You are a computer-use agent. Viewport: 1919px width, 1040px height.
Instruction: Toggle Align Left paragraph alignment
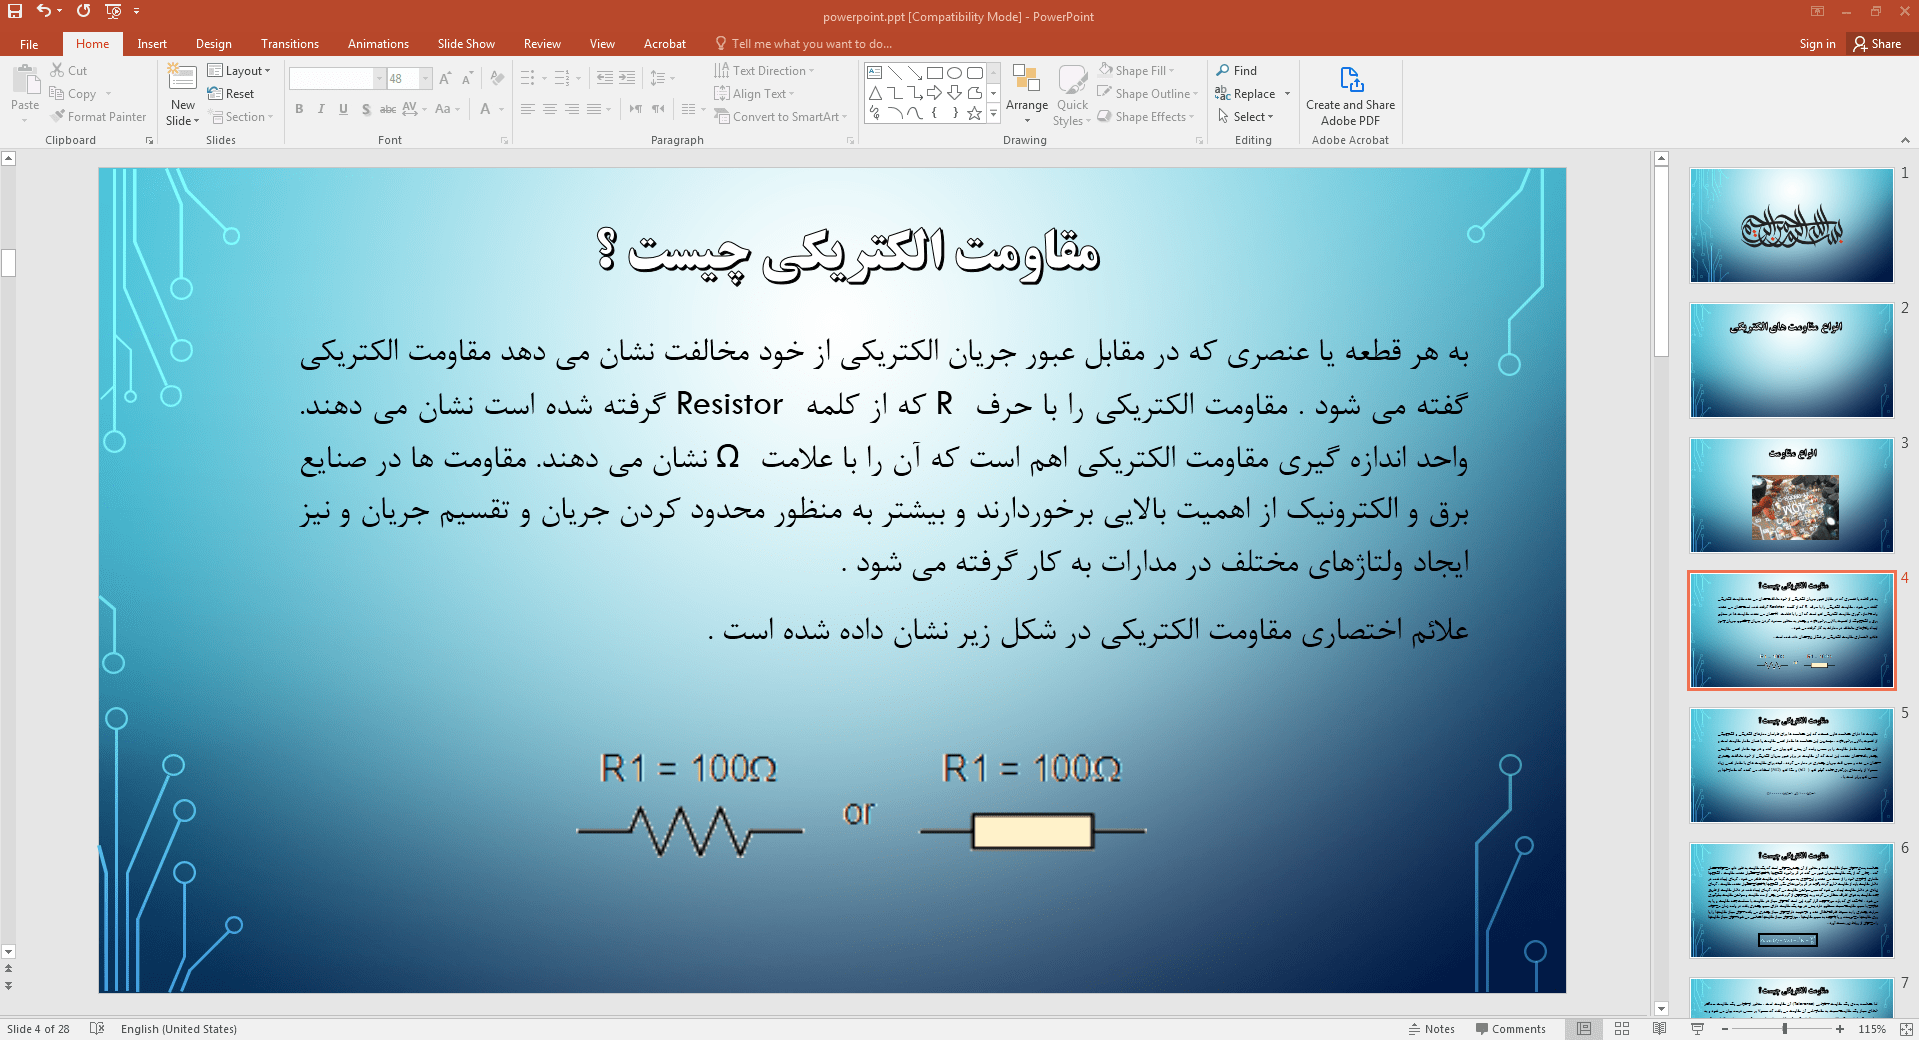point(528,109)
